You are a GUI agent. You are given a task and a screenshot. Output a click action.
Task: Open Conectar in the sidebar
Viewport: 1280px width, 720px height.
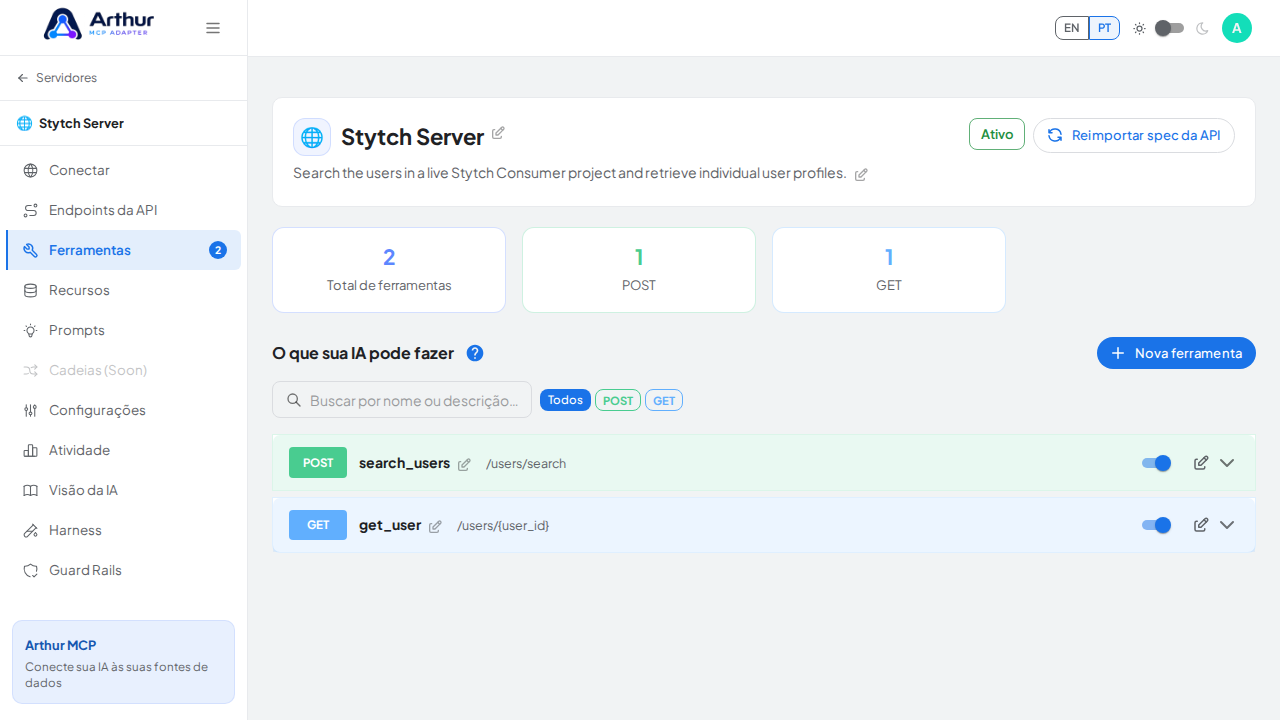tap(123, 170)
